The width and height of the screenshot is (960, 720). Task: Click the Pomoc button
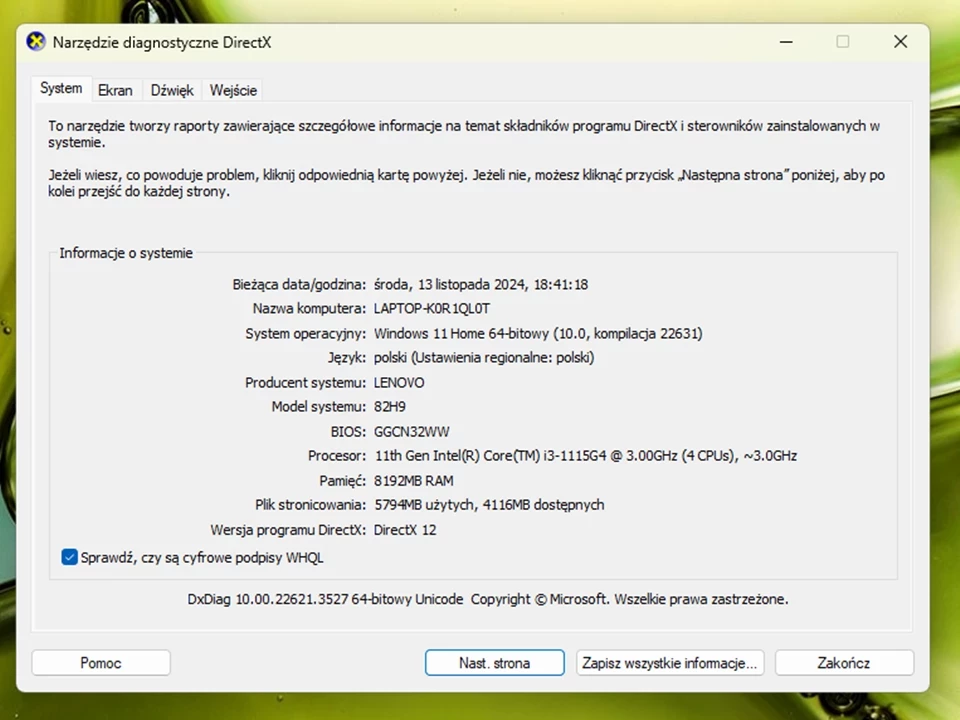(x=101, y=663)
